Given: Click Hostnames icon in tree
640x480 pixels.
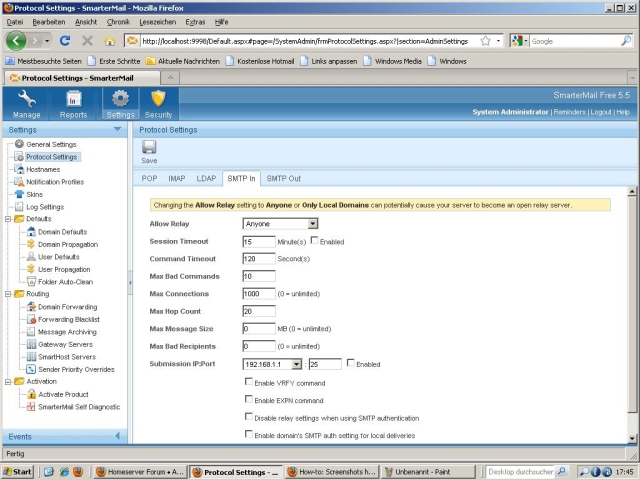Looking at the screenshot, I should tap(19, 169).
